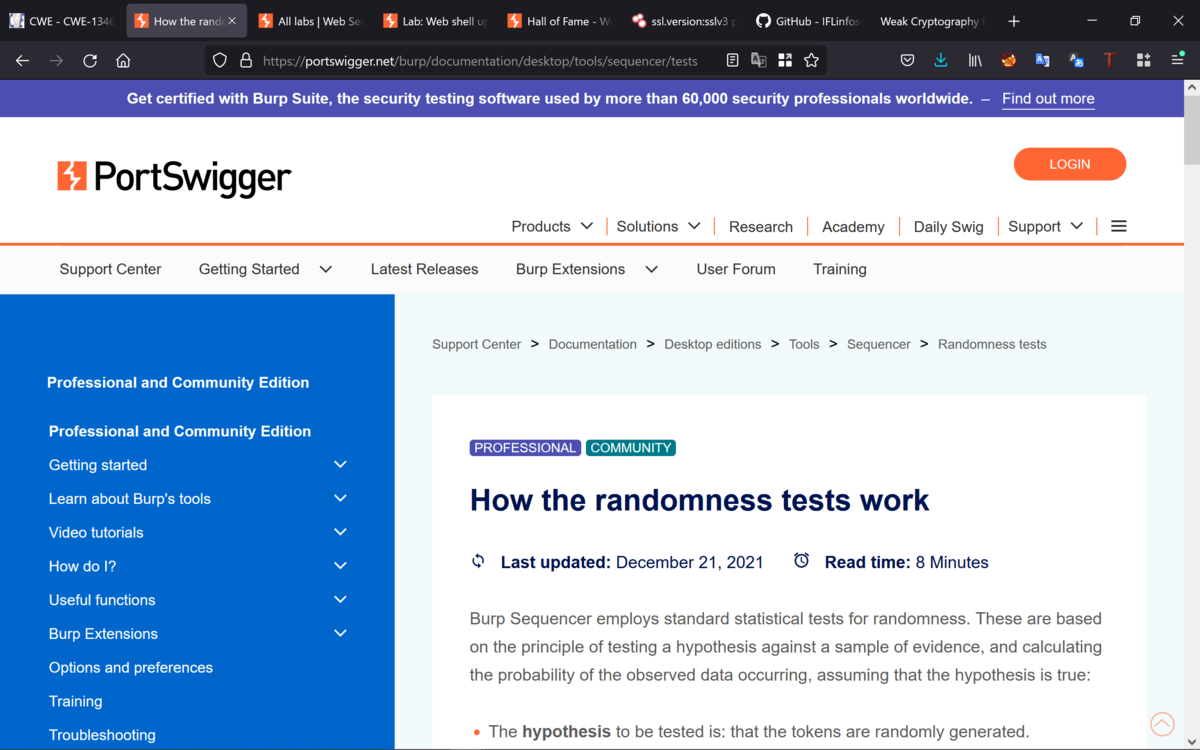Open a new browser tab with plus

pyautogui.click(x=1013, y=21)
